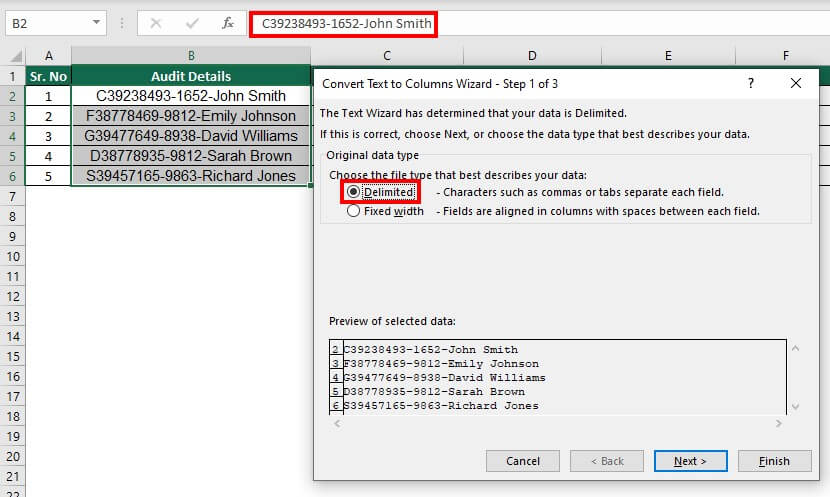Click preview scroll up arrow
The width and height of the screenshot is (830, 497).
(795, 348)
